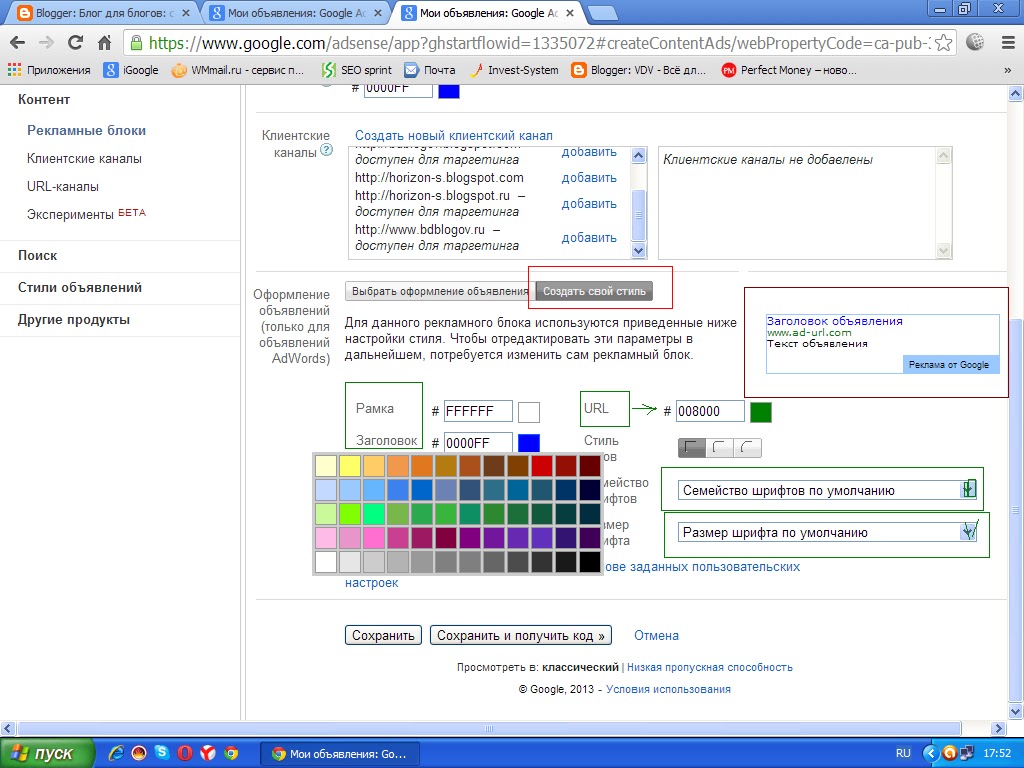1024x768 pixels.
Task: Open the Chrome menu hamburger icon
Action: click(x=1008, y=43)
